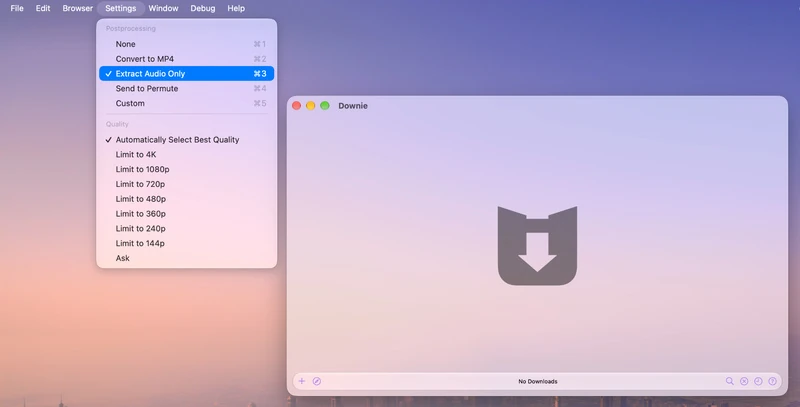This screenshot has width=800, height=407.
Task: Click checked Extract Audio Only item
Action: (x=186, y=73)
